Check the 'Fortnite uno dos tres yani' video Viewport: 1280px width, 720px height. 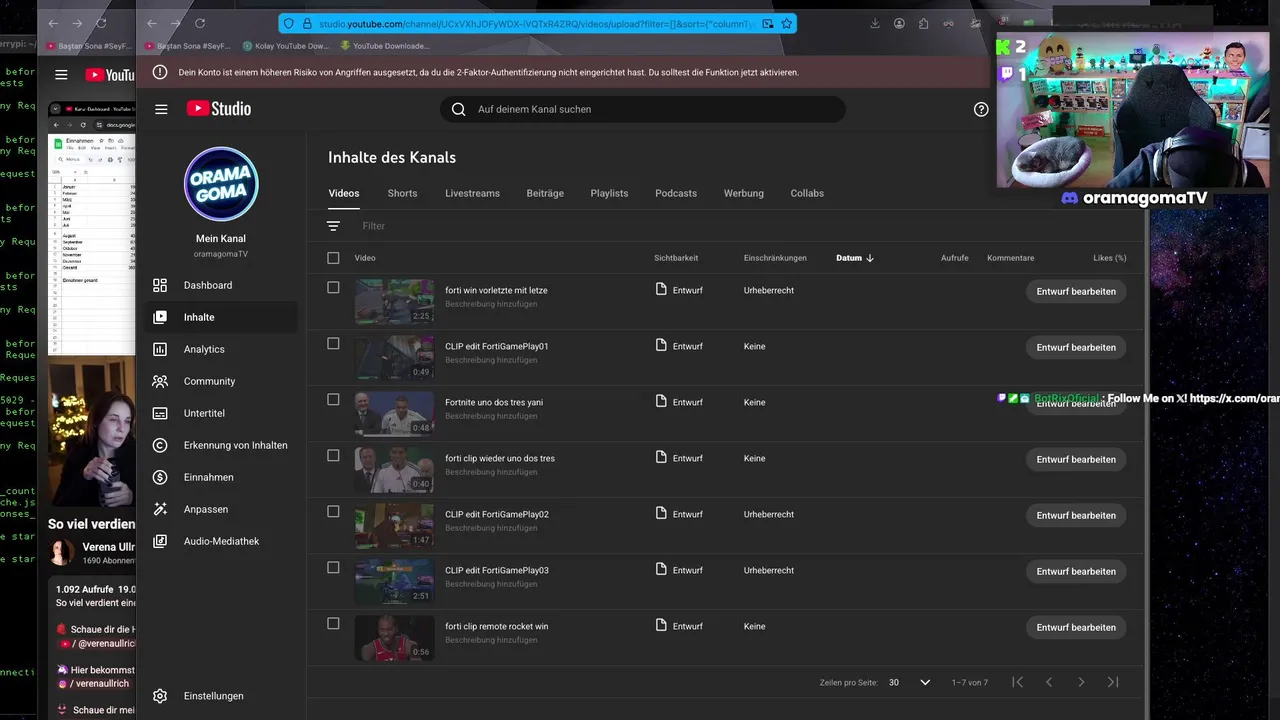tap(333, 399)
